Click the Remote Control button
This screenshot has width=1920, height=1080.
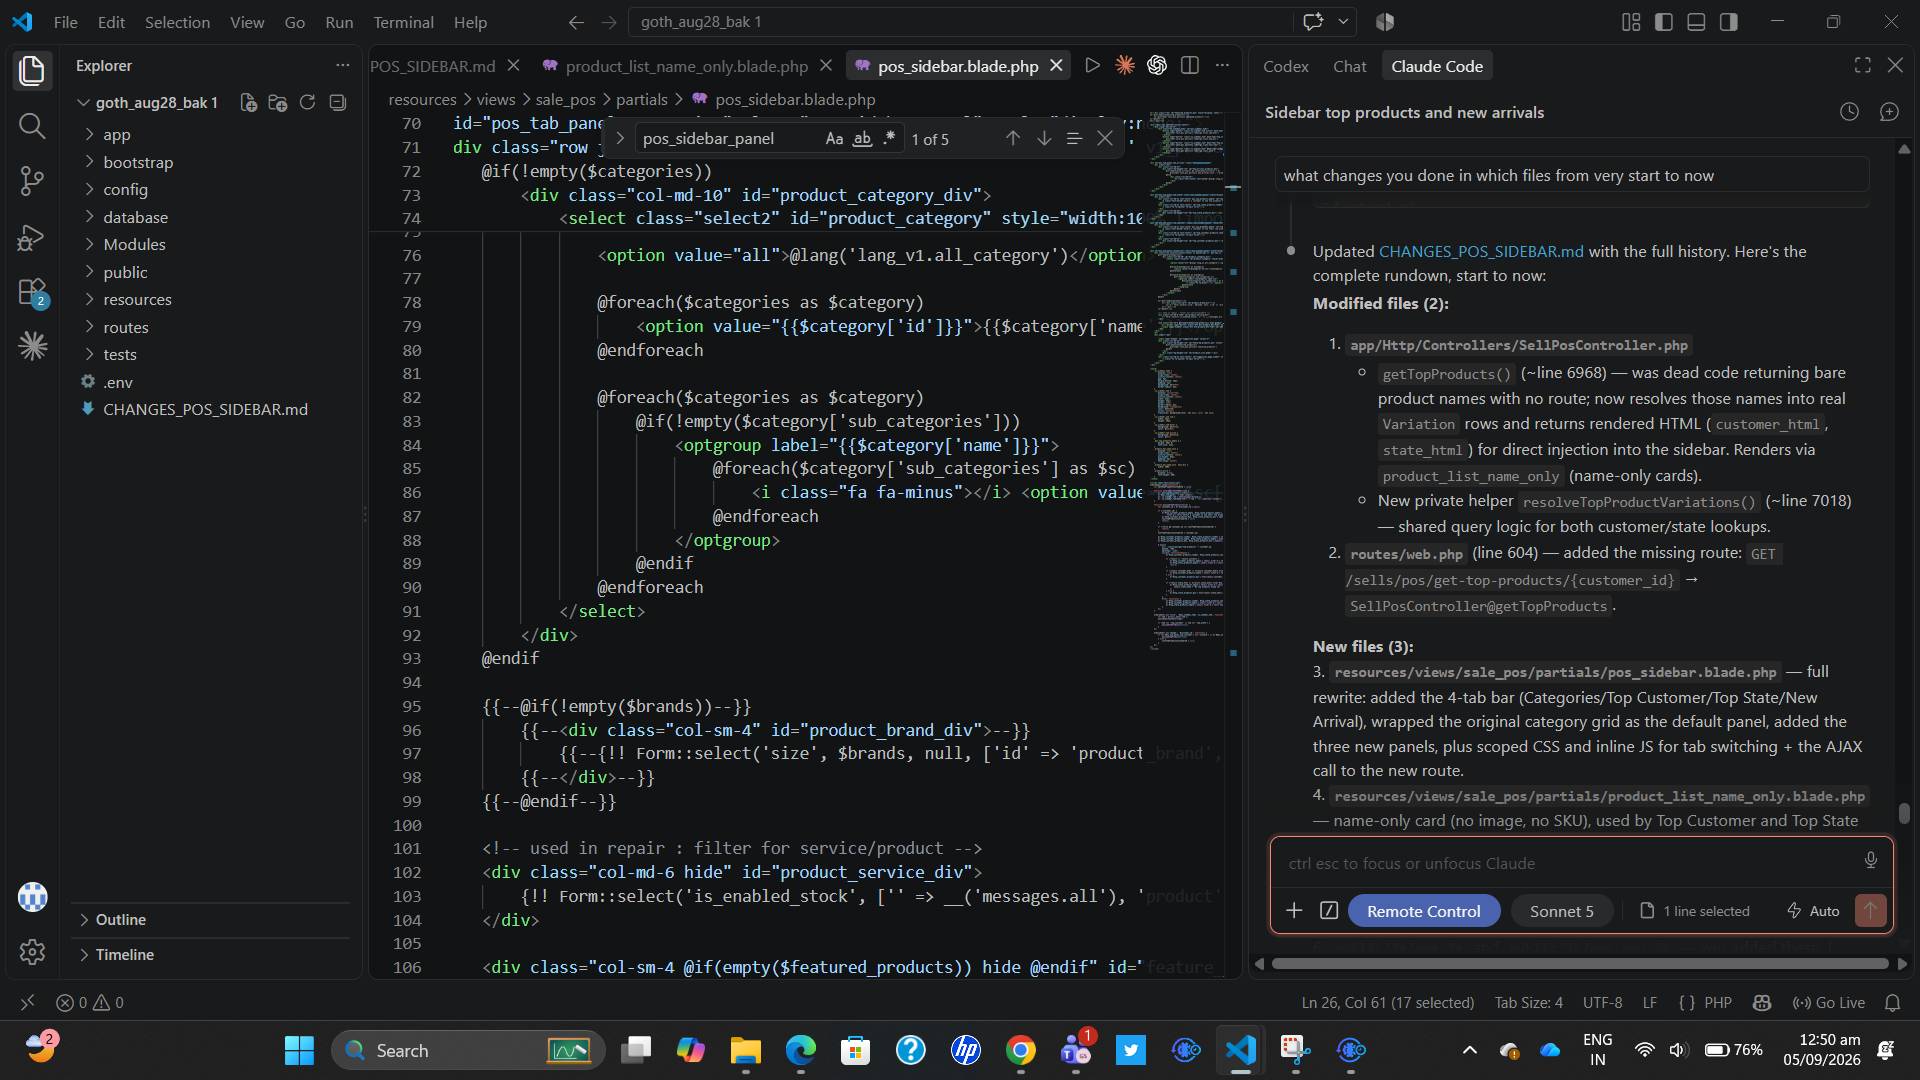[x=1423, y=911]
